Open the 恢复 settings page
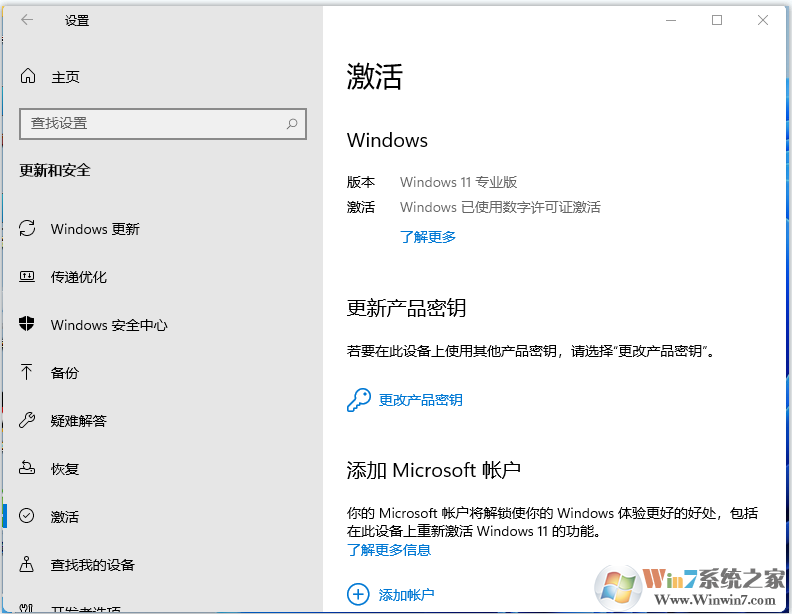792x614 pixels. tap(65, 469)
